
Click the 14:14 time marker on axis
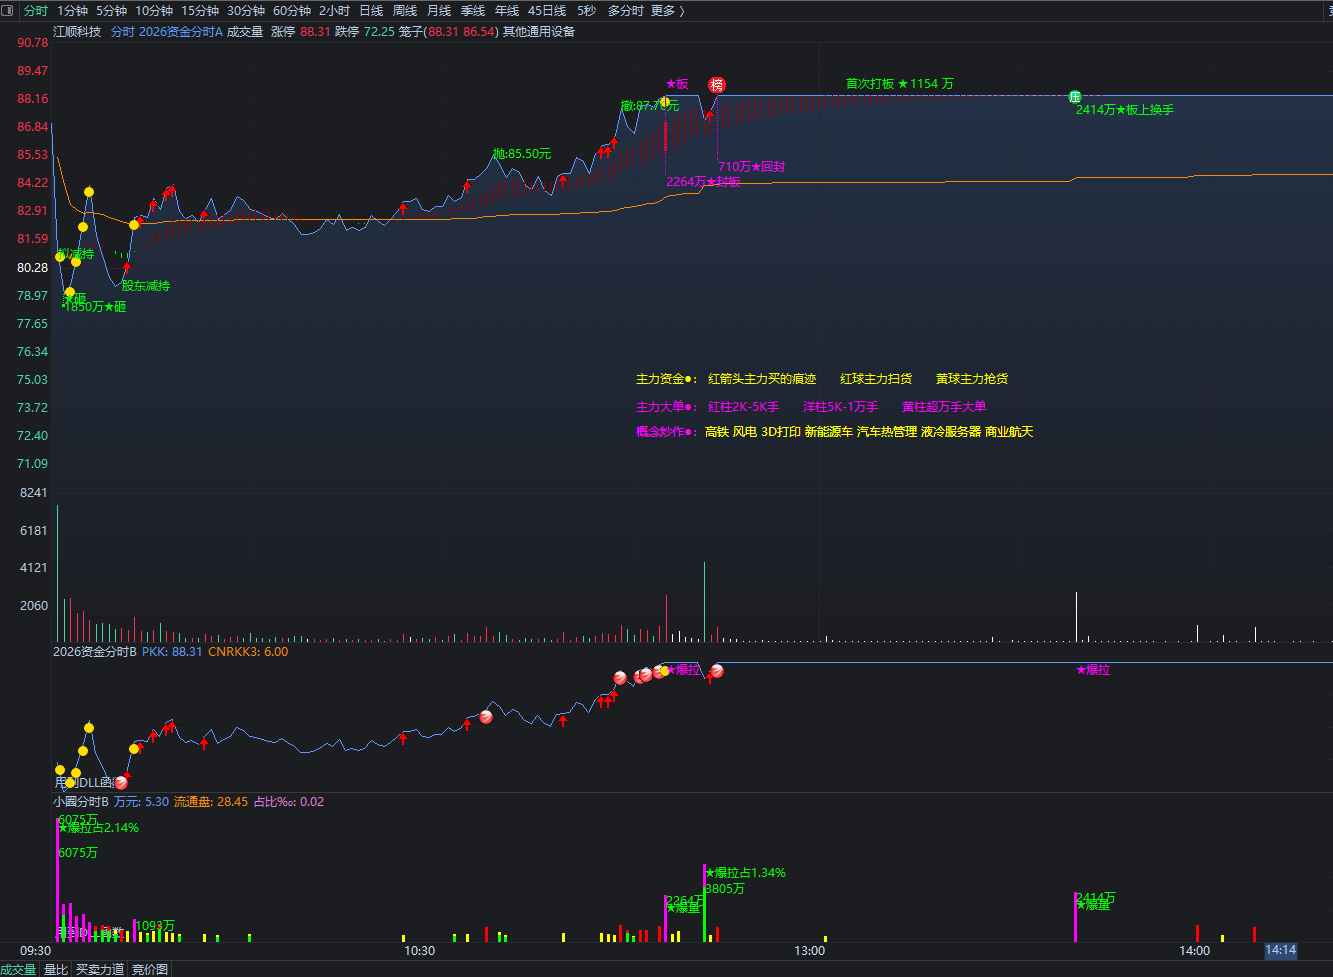coord(1281,950)
